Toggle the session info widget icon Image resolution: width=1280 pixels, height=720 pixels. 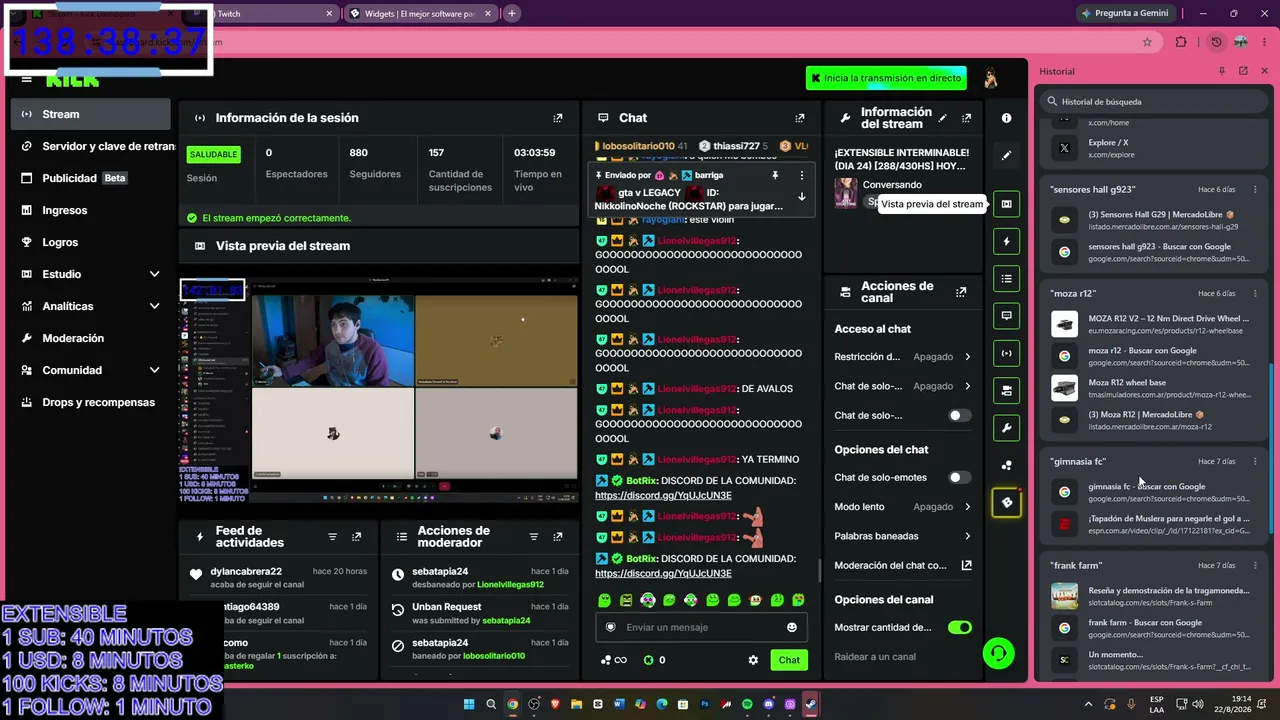(1006, 353)
